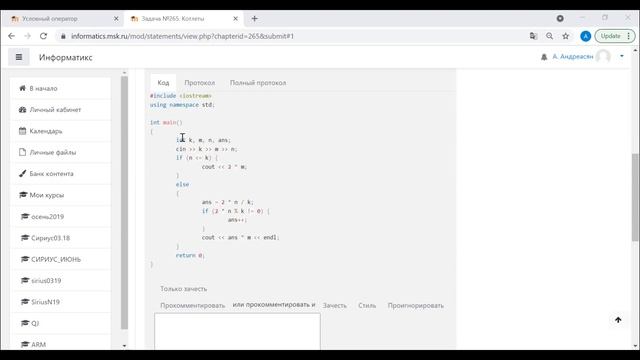This screenshot has width=640, height=360.
Task: Click the Зачесть button
Action: pos(335,305)
